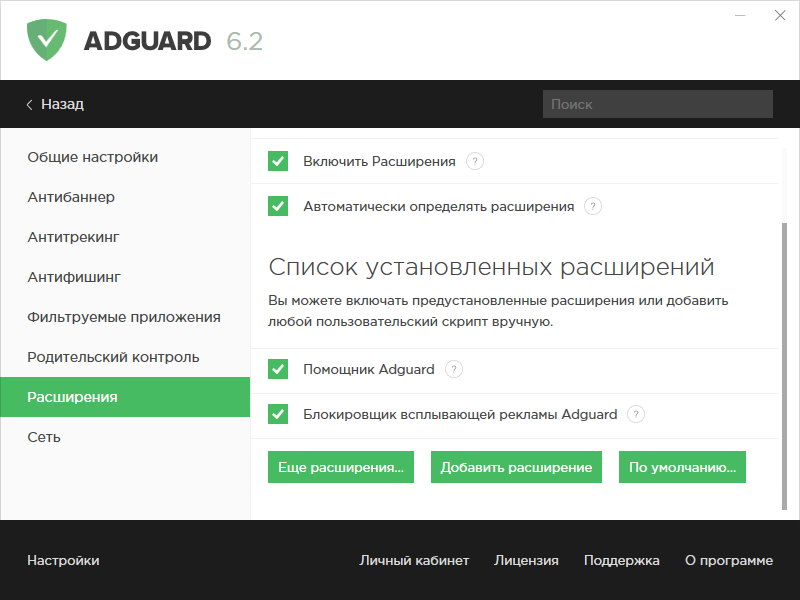This screenshot has width=800, height=600.
Task: Close the Adguard window
Action: (780, 15)
